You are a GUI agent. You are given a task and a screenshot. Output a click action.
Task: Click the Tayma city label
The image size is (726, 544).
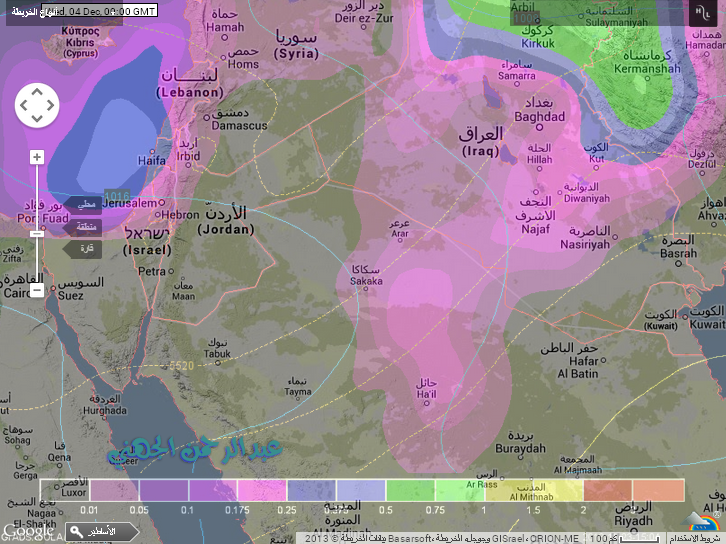[x=298, y=392]
